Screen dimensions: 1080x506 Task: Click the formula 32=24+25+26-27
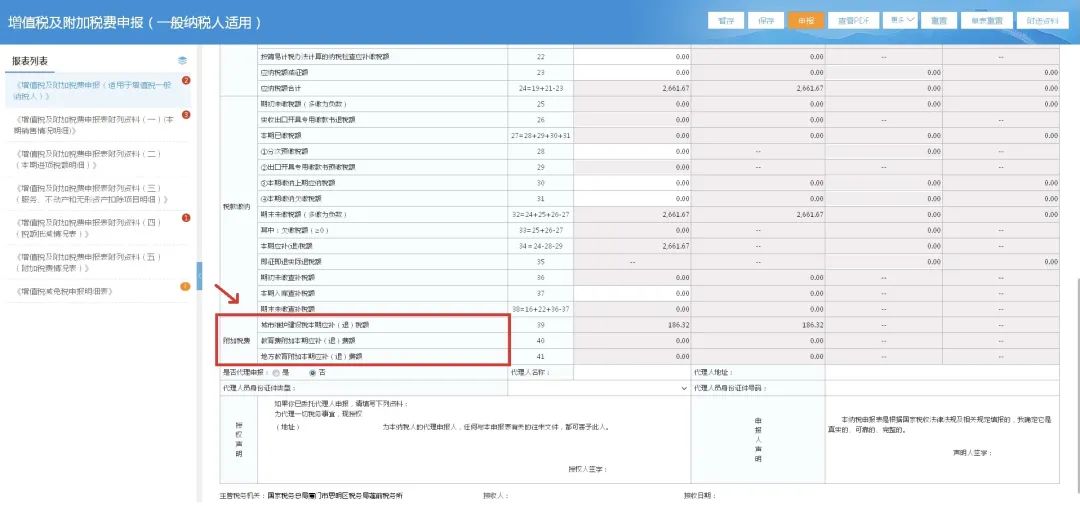(x=541, y=215)
